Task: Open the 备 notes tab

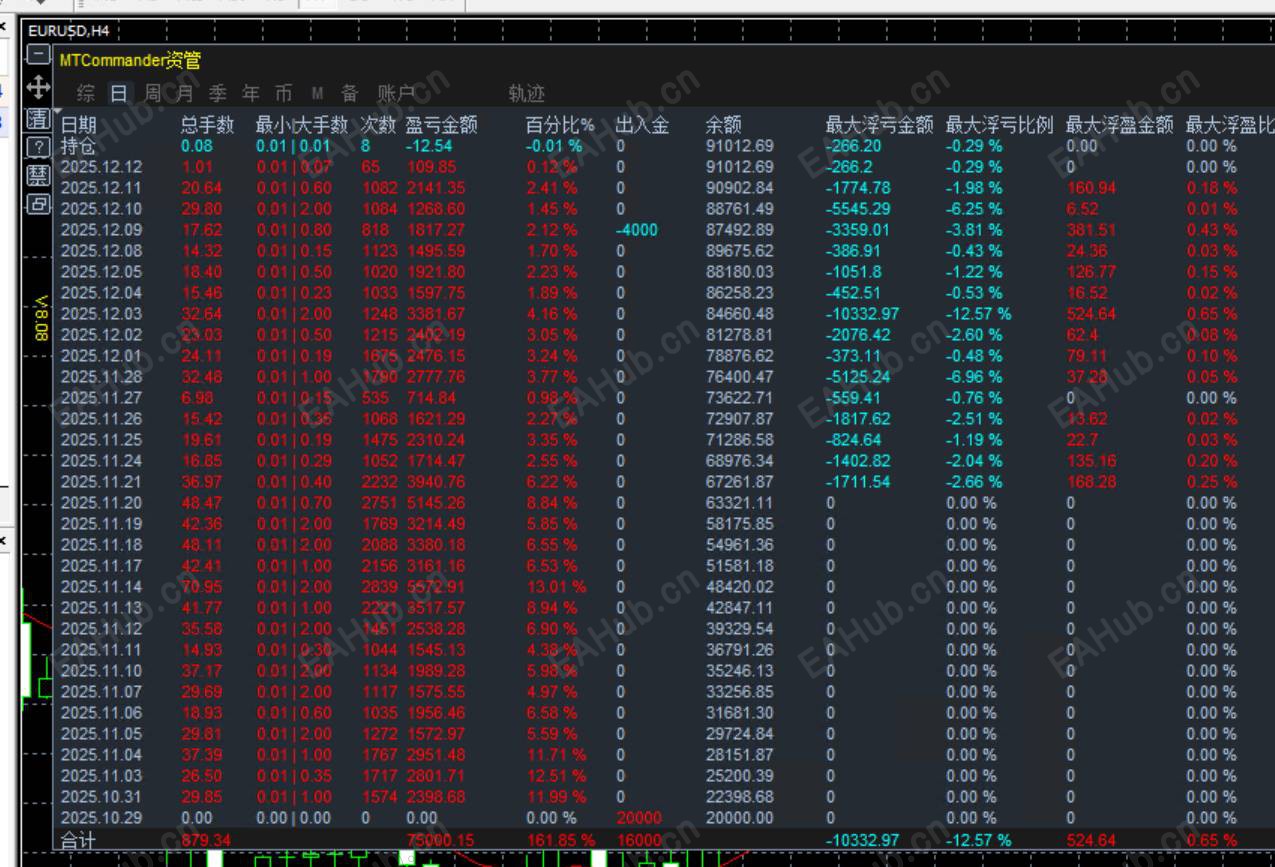Action: point(350,94)
